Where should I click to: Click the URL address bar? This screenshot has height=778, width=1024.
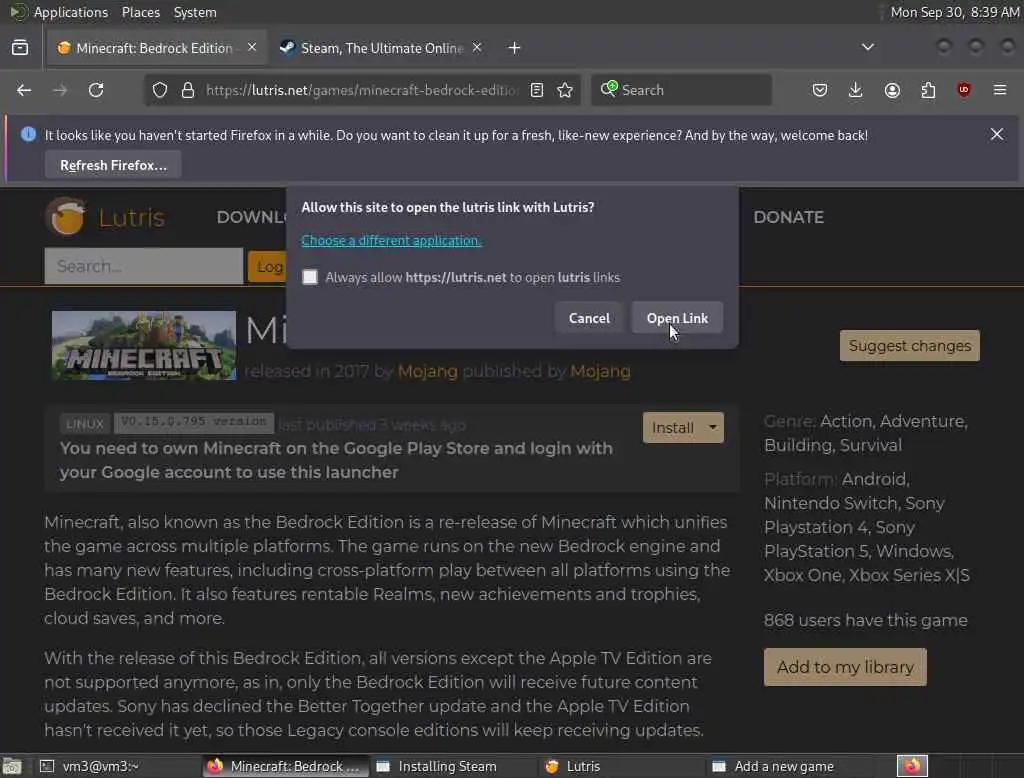[x=362, y=90]
